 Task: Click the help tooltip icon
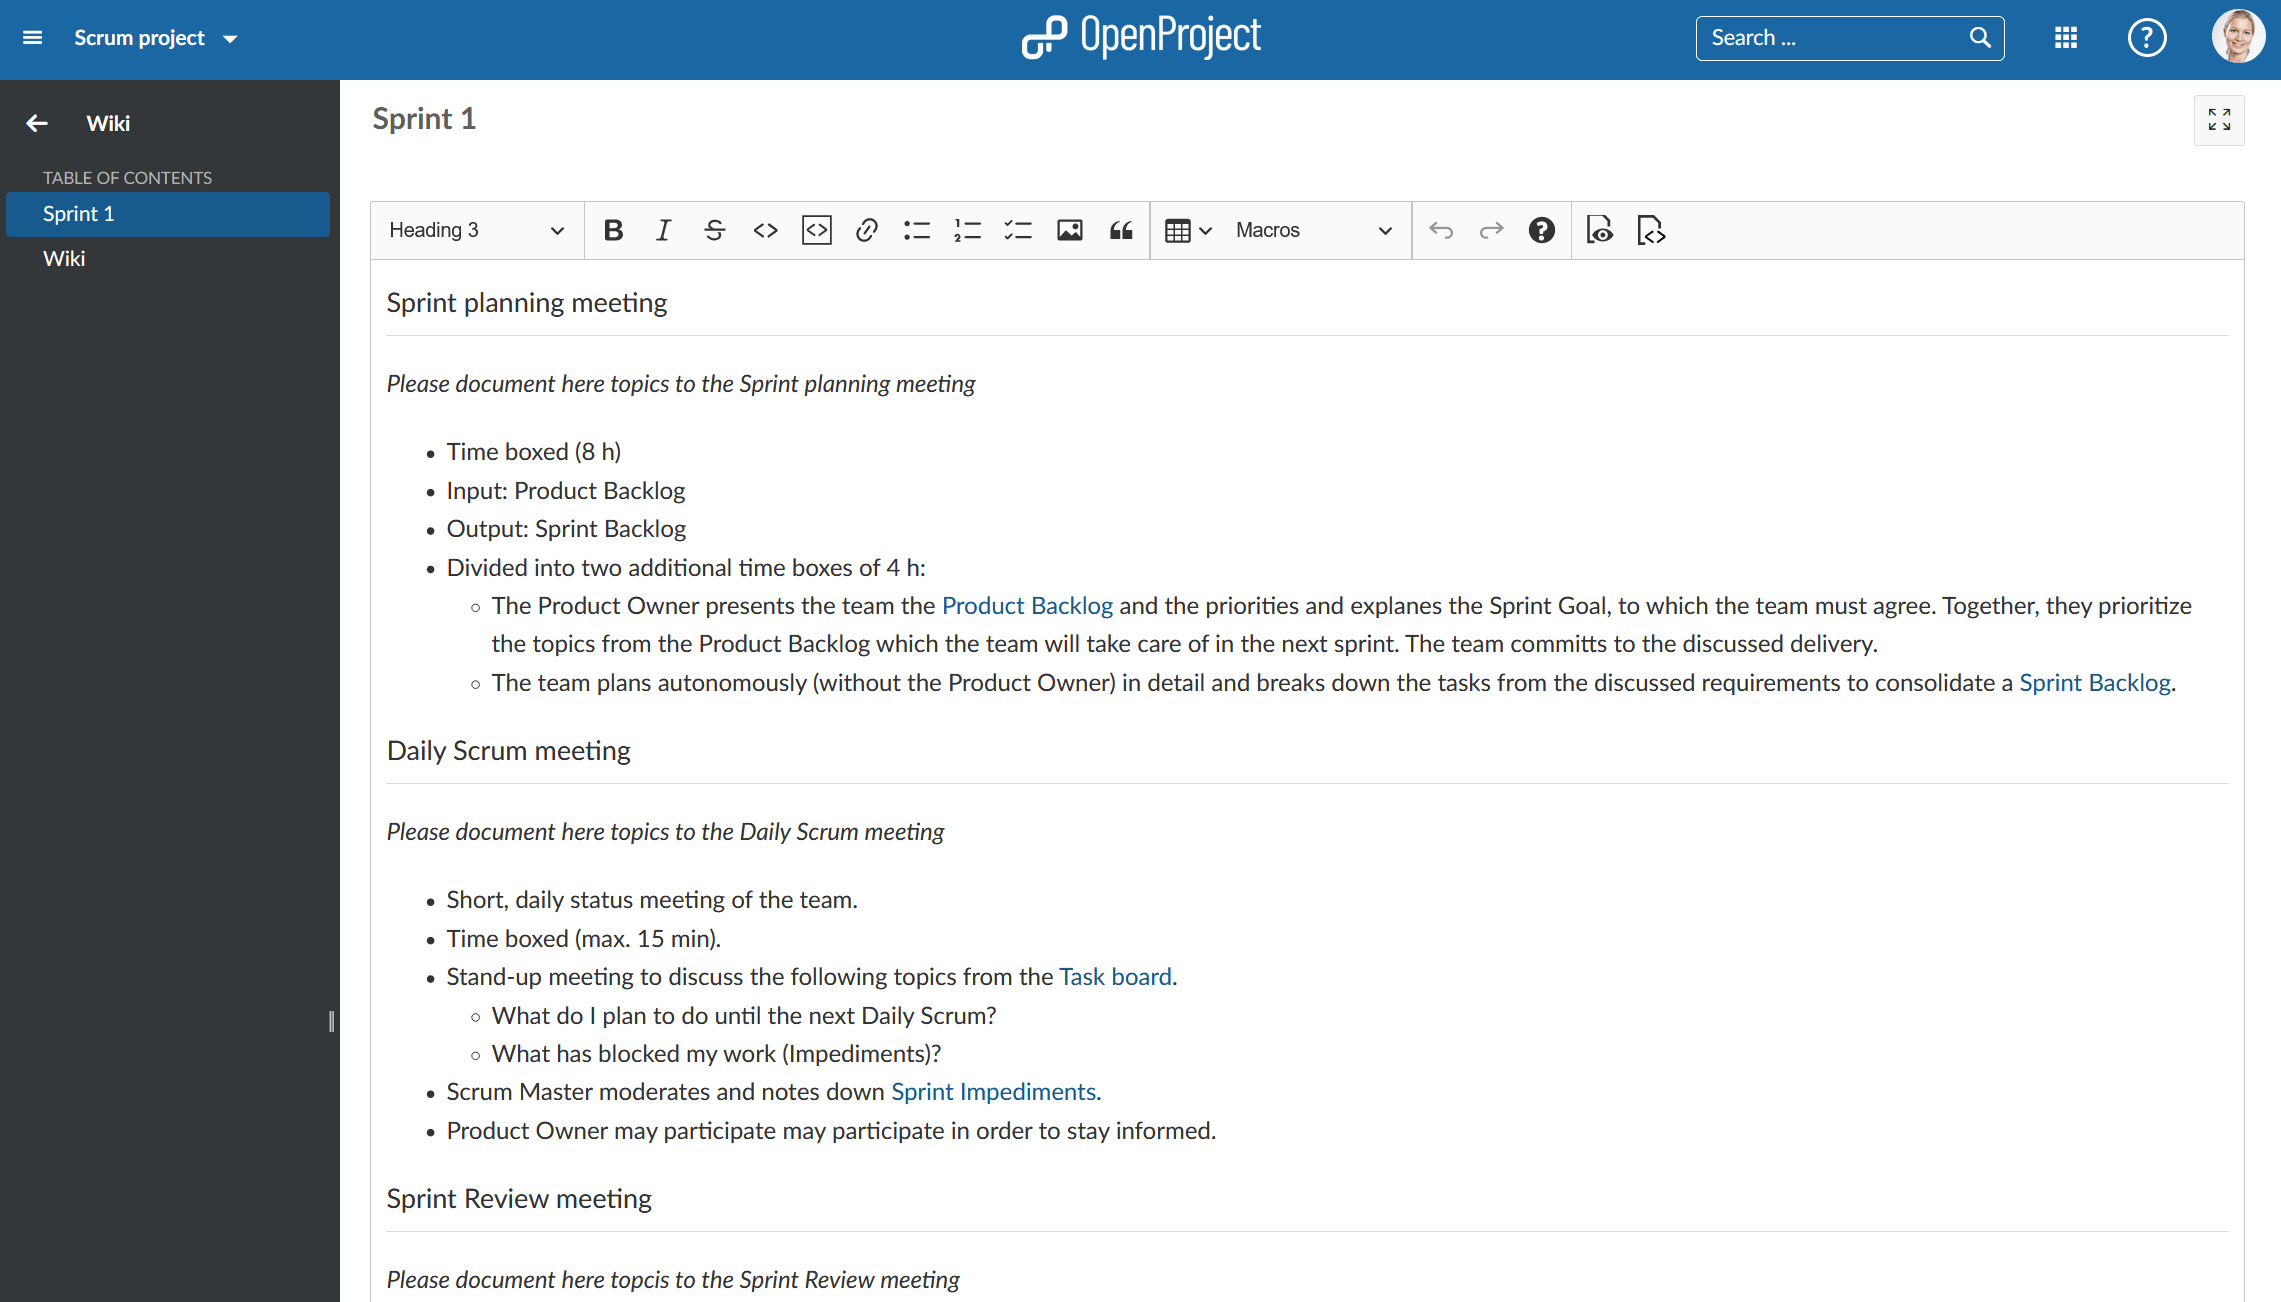click(x=1543, y=229)
